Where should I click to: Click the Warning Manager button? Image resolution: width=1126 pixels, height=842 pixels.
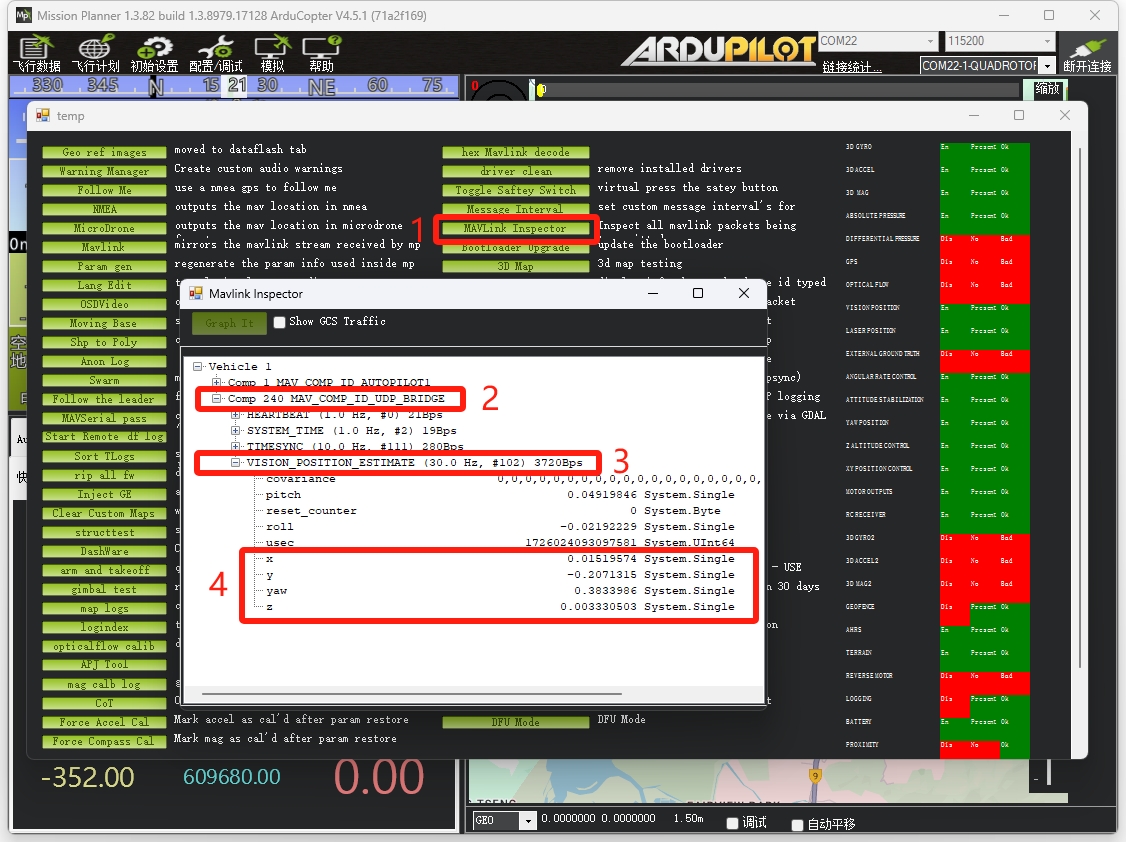click(104, 171)
